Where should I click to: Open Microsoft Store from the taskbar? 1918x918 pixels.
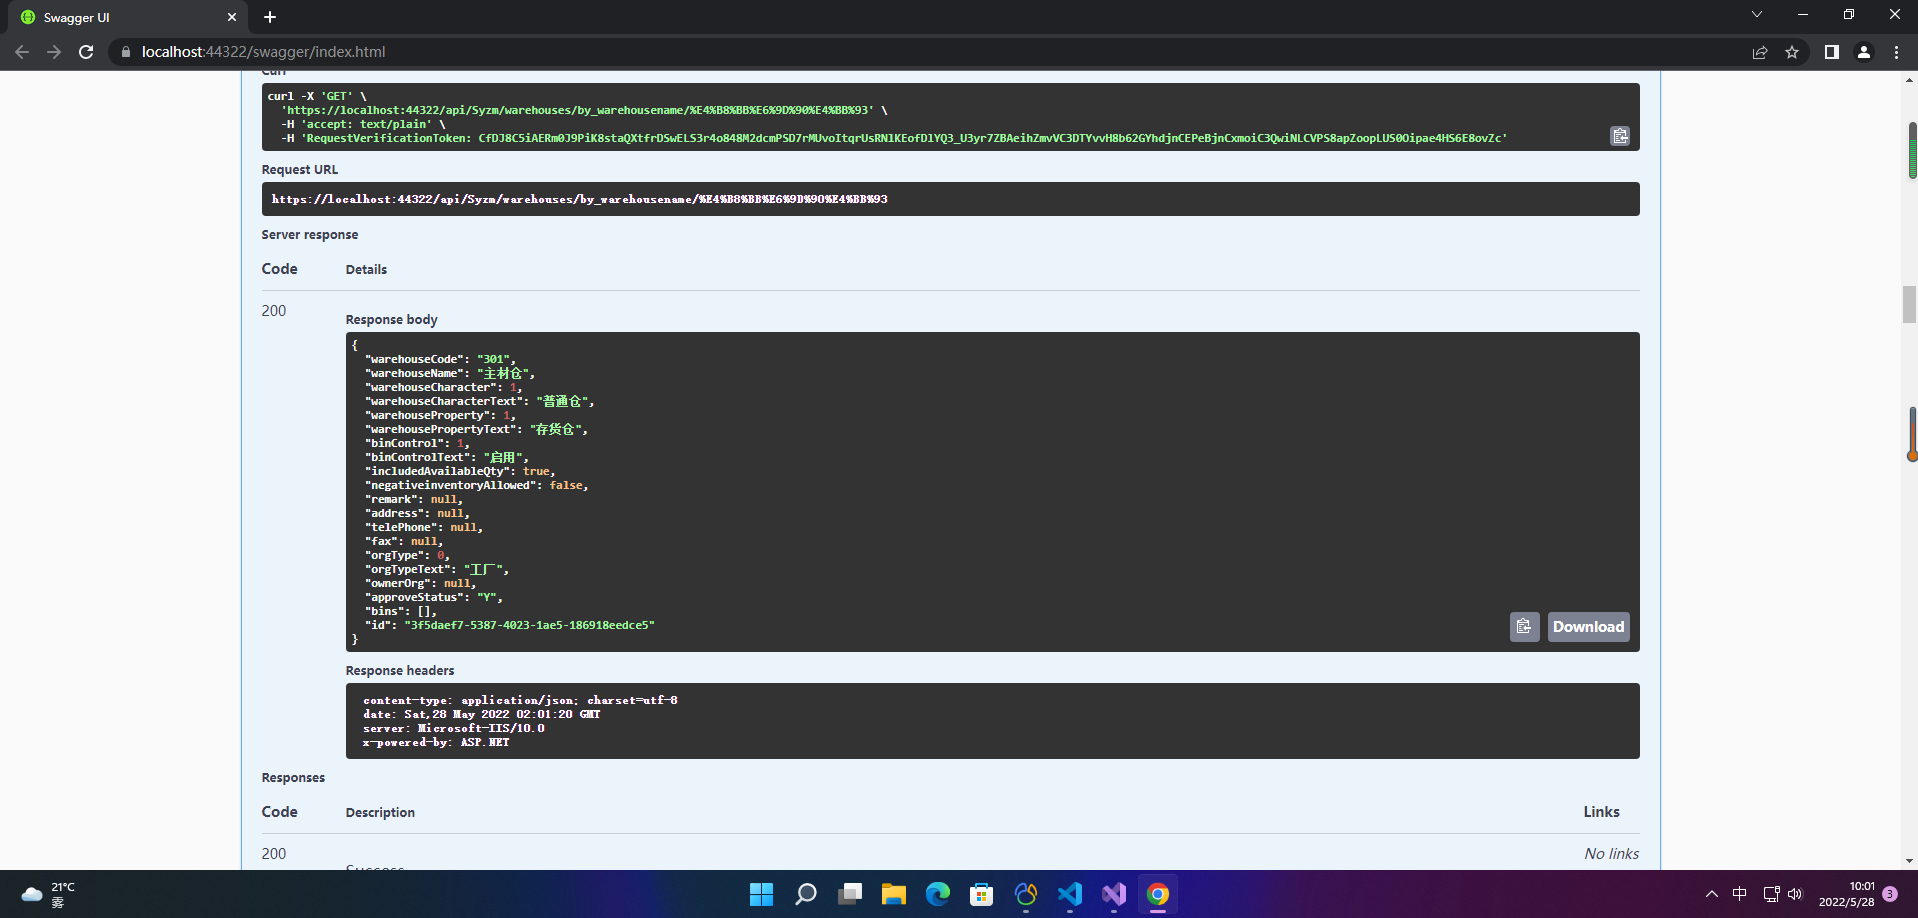[x=981, y=894]
